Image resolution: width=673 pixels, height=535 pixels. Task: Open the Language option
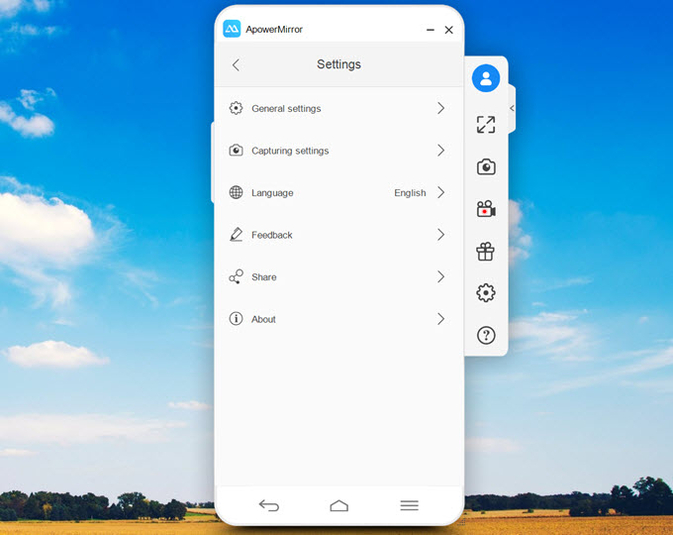339,192
